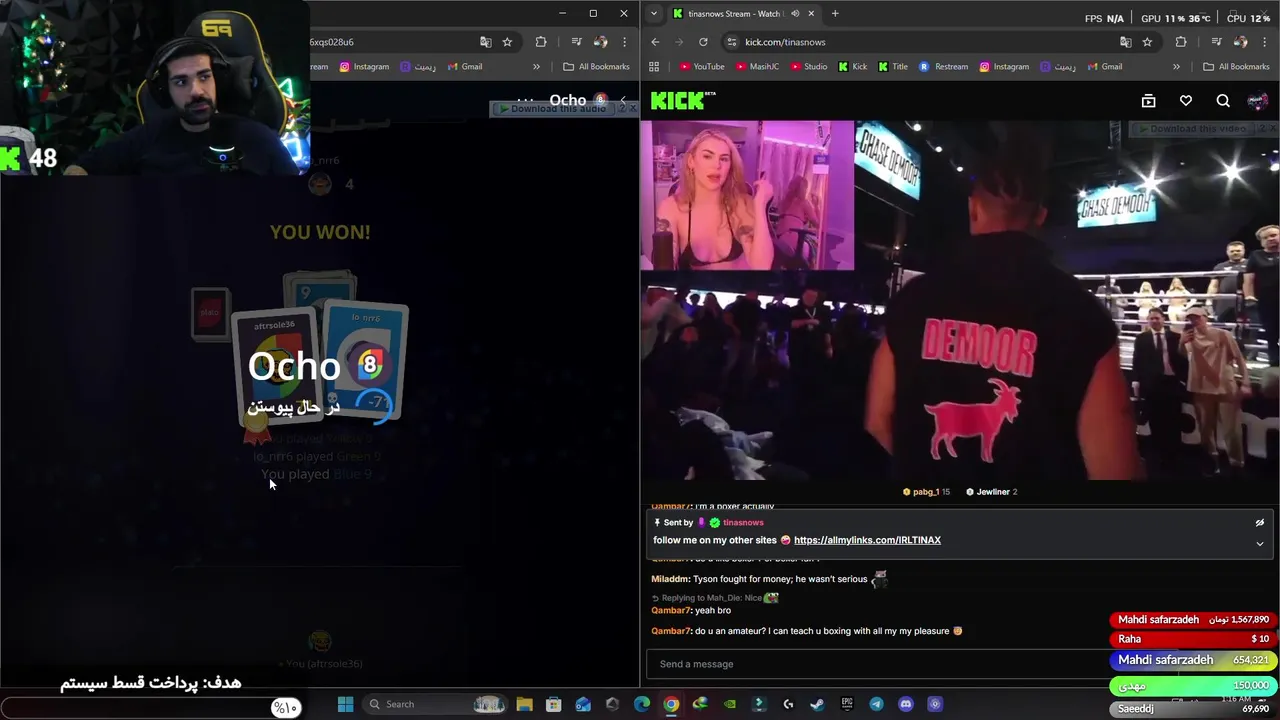Click translate icon in kick.com address bar

pyautogui.click(x=1126, y=42)
